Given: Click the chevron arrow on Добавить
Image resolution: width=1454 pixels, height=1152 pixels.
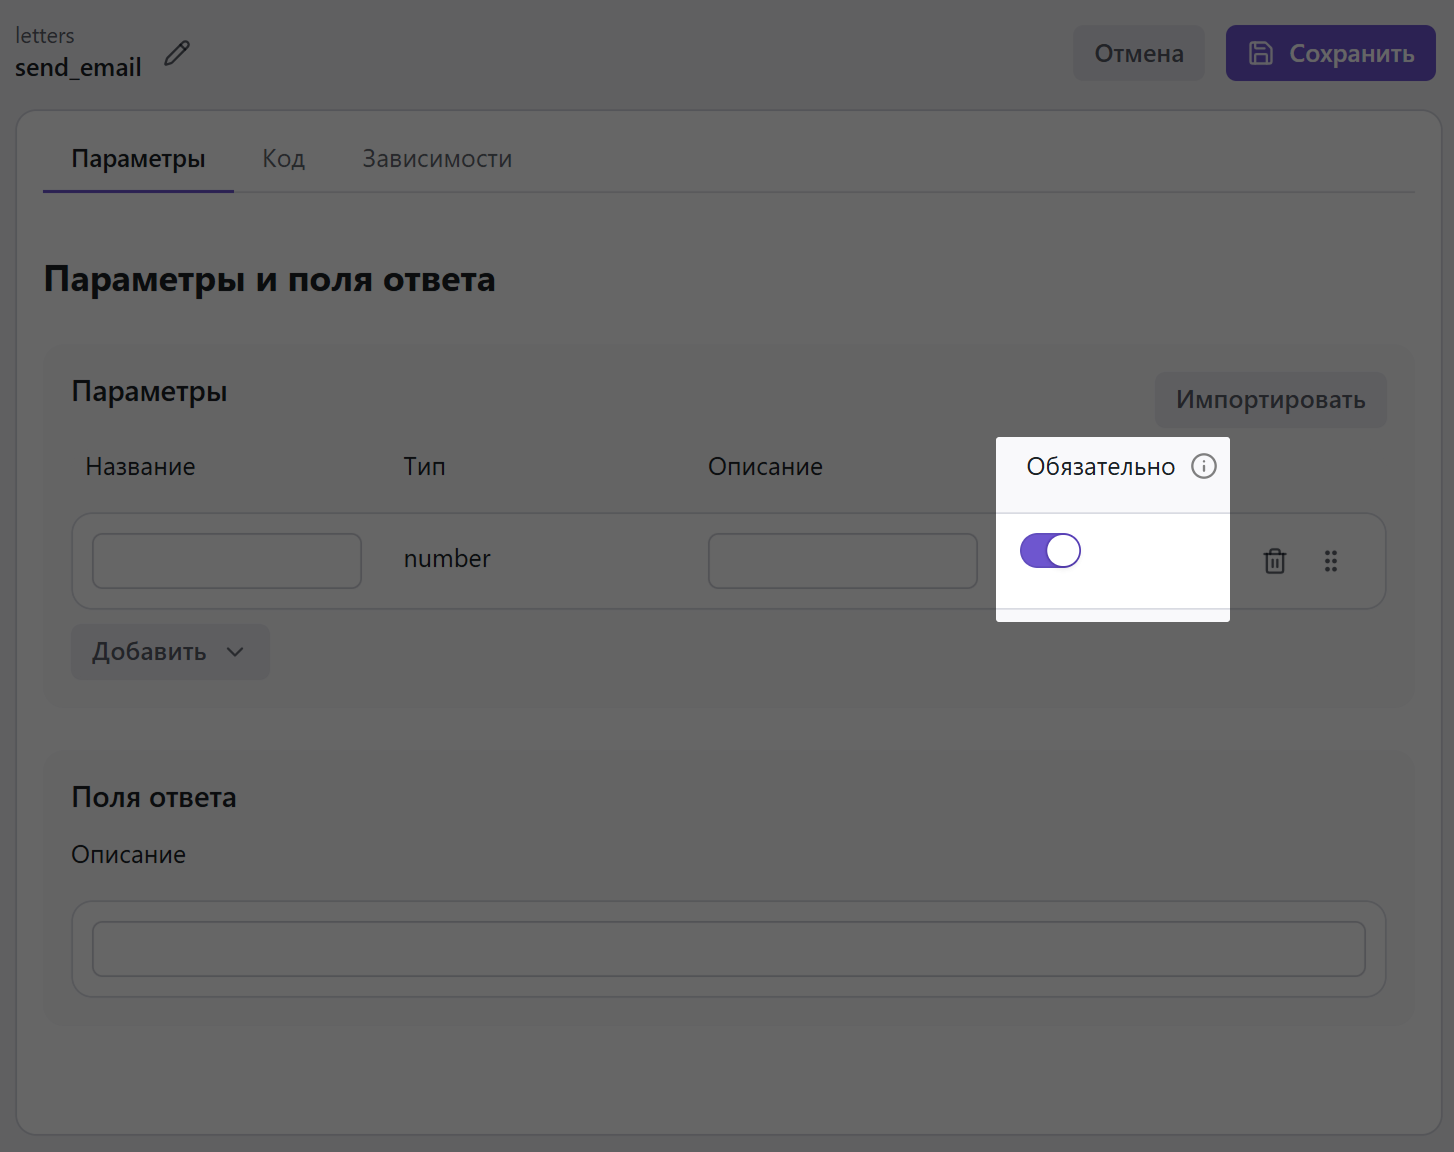Looking at the screenshot, I should tap(236, 652).
